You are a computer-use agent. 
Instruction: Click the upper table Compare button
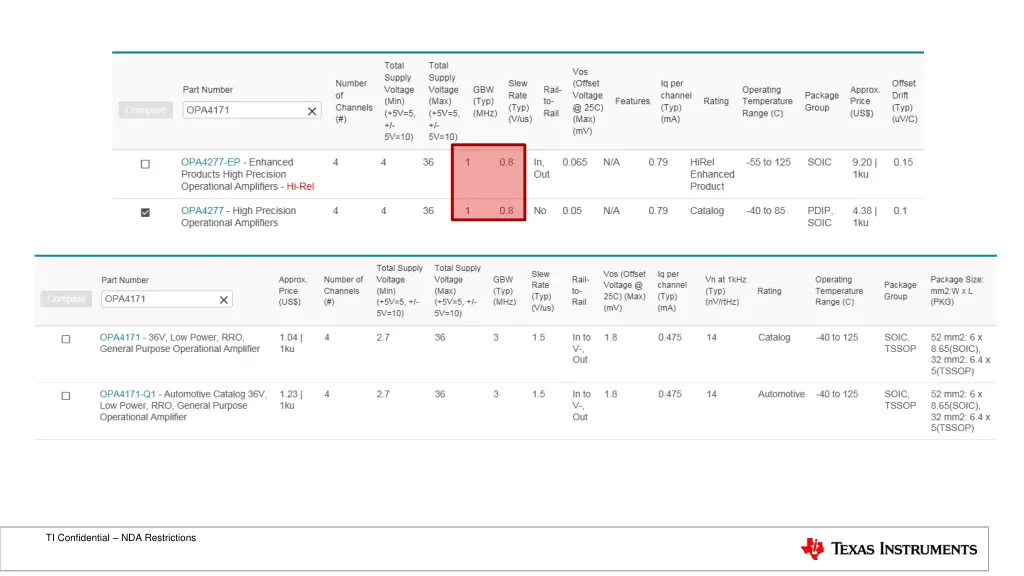(x=146, y=110)
